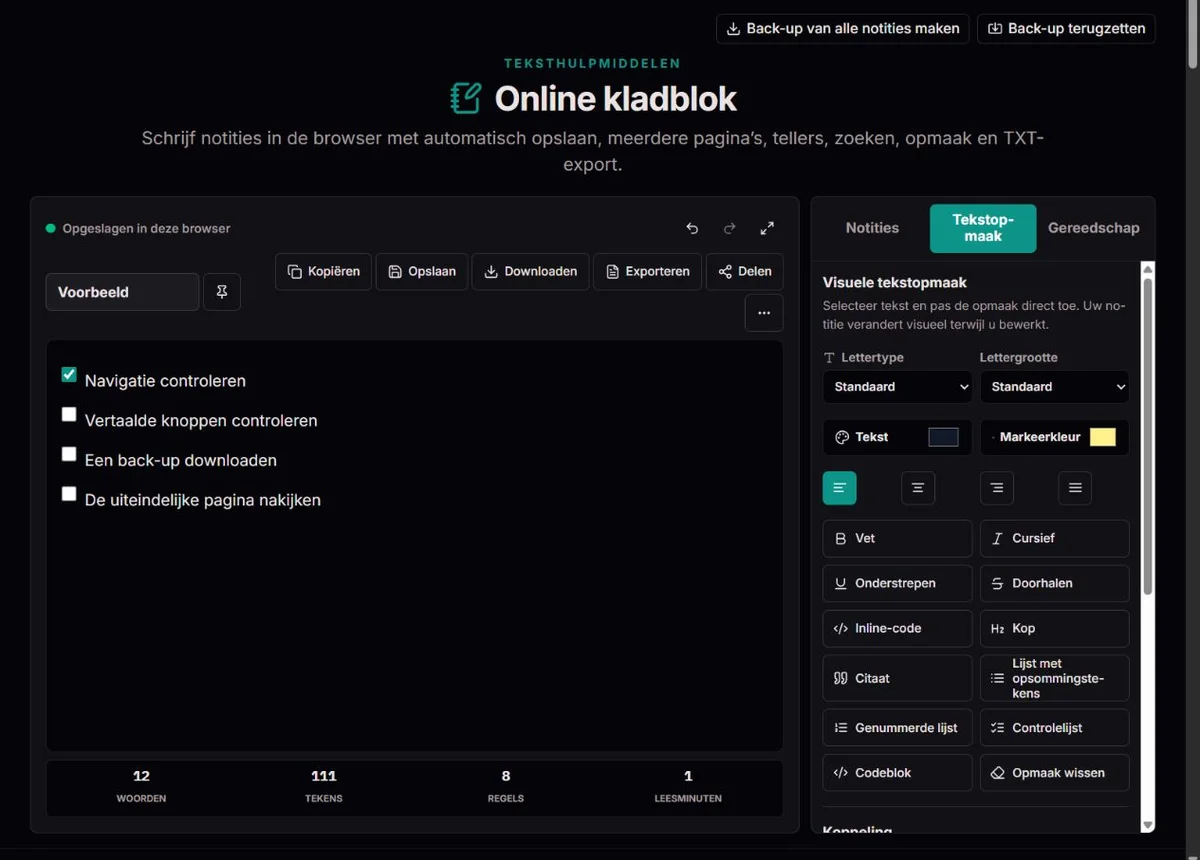Check 'Een back-up downloaden' checkbox

69,454
